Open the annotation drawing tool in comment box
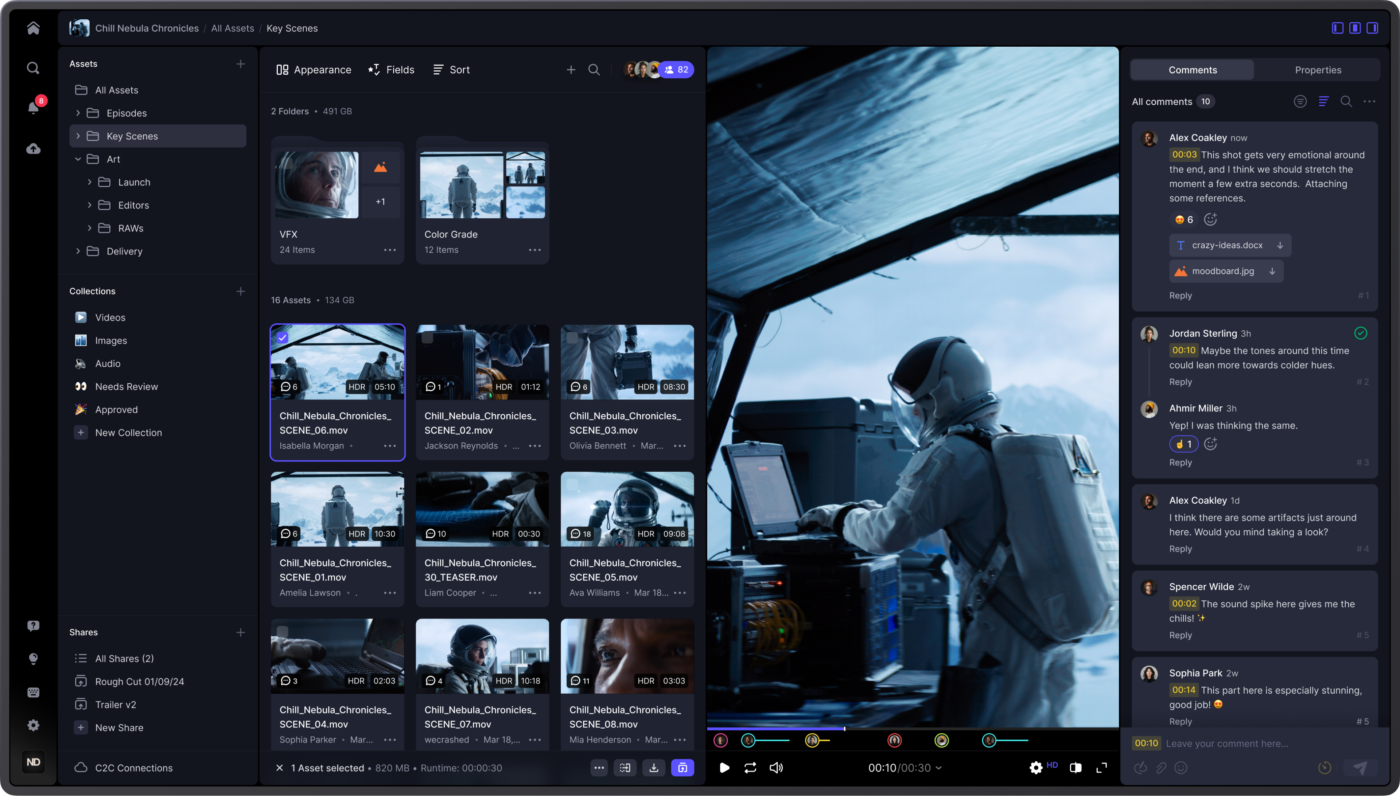Image resolution: width=1400 pixels, height=796 pixels. (1140, 767)
